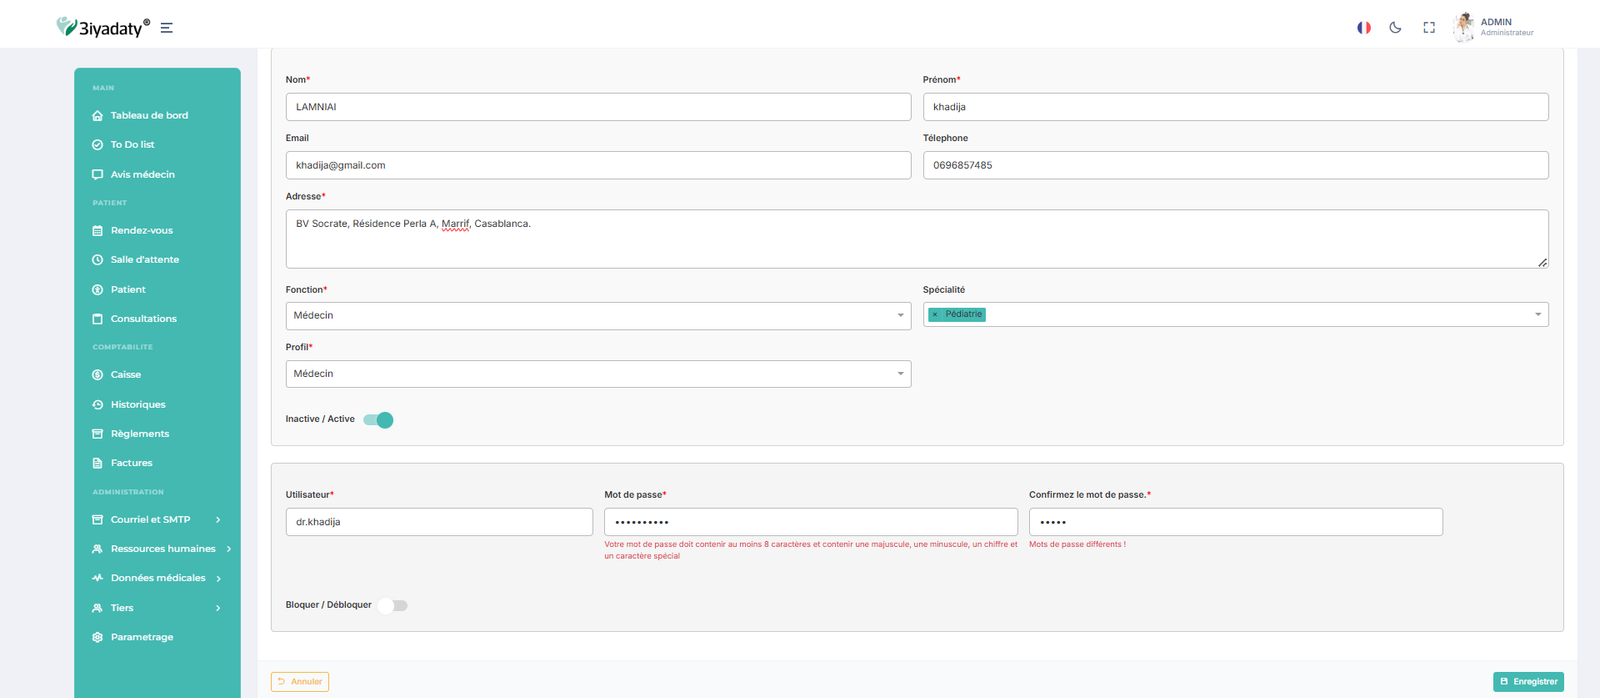Remove the Pédiatrie tag with its x
The width and height of the screenshot is (1600, 698).
point(935,315)
